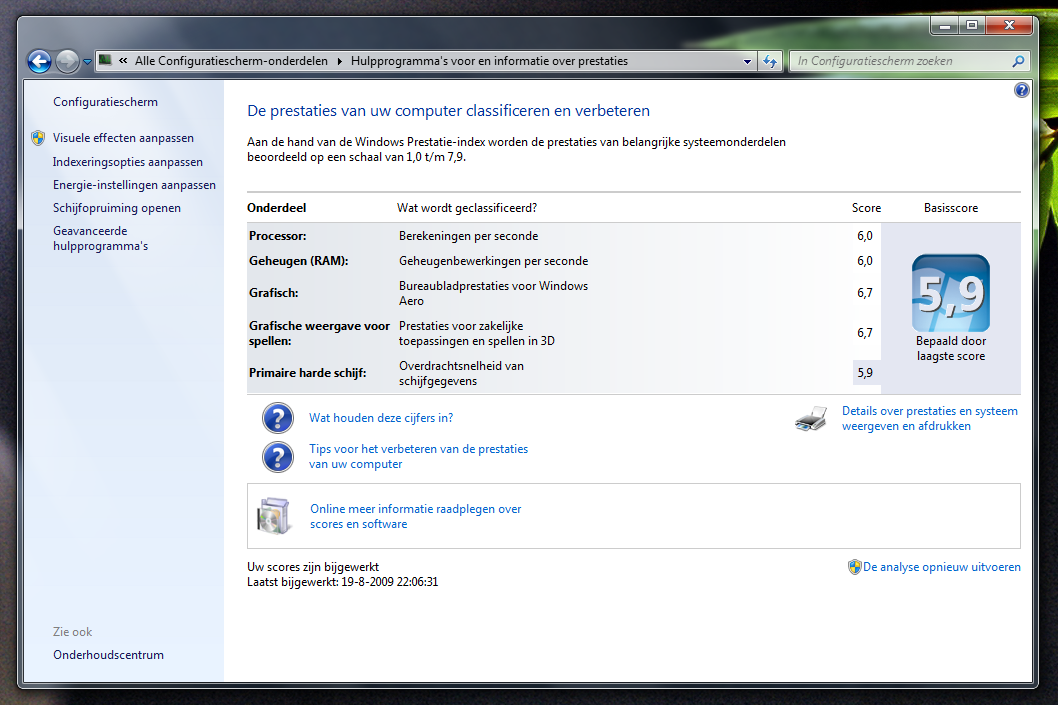Open 'Configuratiescherm' home link
The image size is (1058, 705).
[x=105, y=102]
